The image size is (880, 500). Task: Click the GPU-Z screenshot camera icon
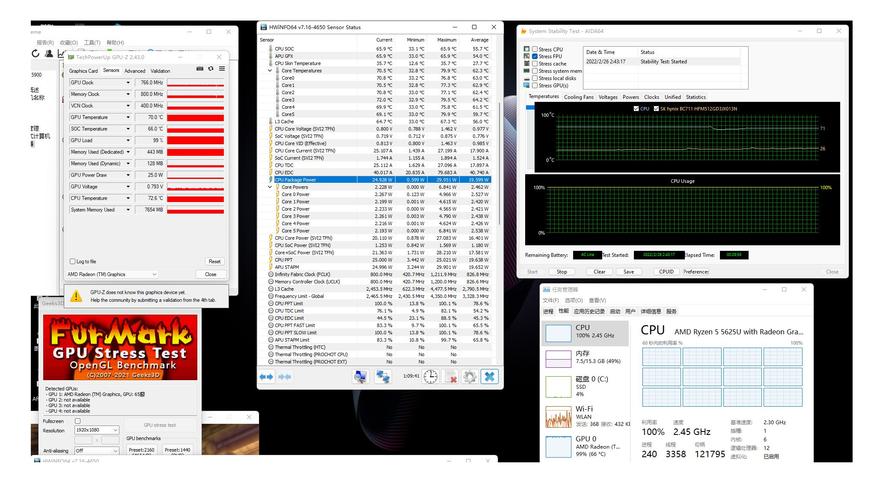199,68
